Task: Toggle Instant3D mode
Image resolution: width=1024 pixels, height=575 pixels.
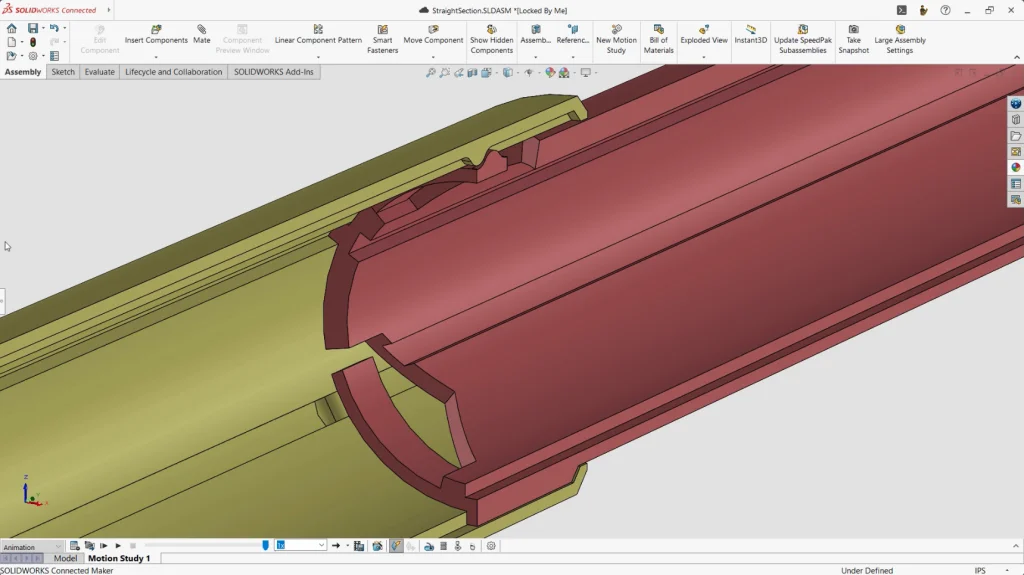Action: (x=751, y=30)
